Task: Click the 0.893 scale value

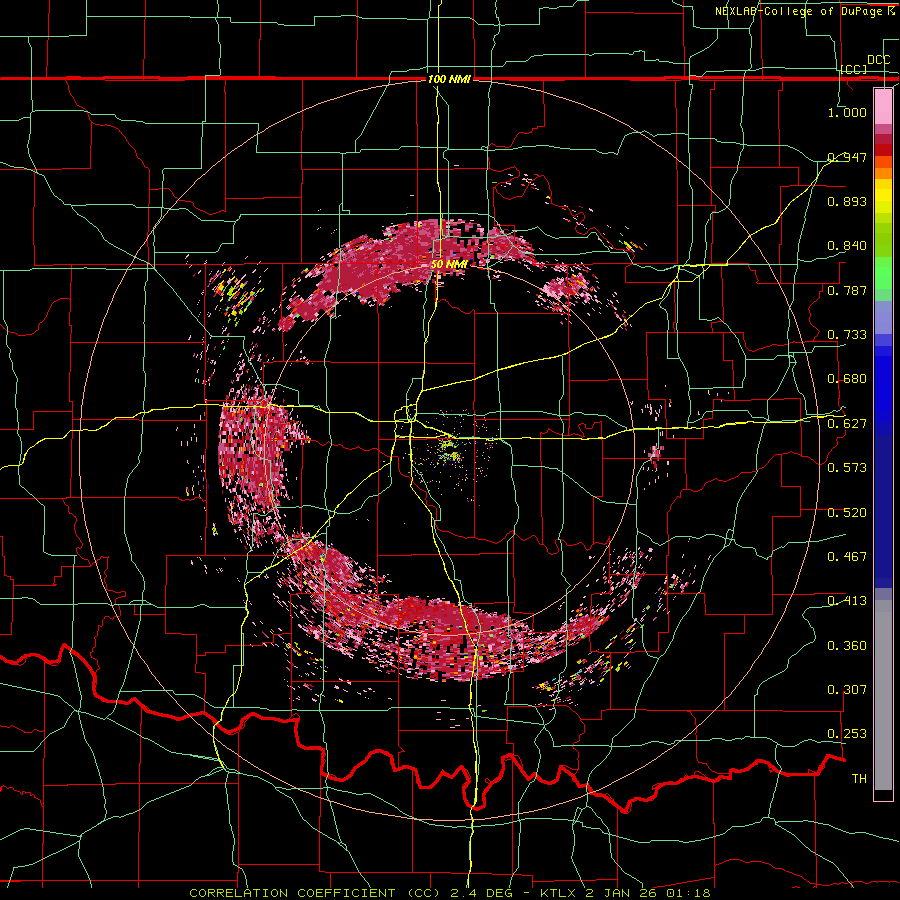Action: pyautogui.click(x=847, y=201)
